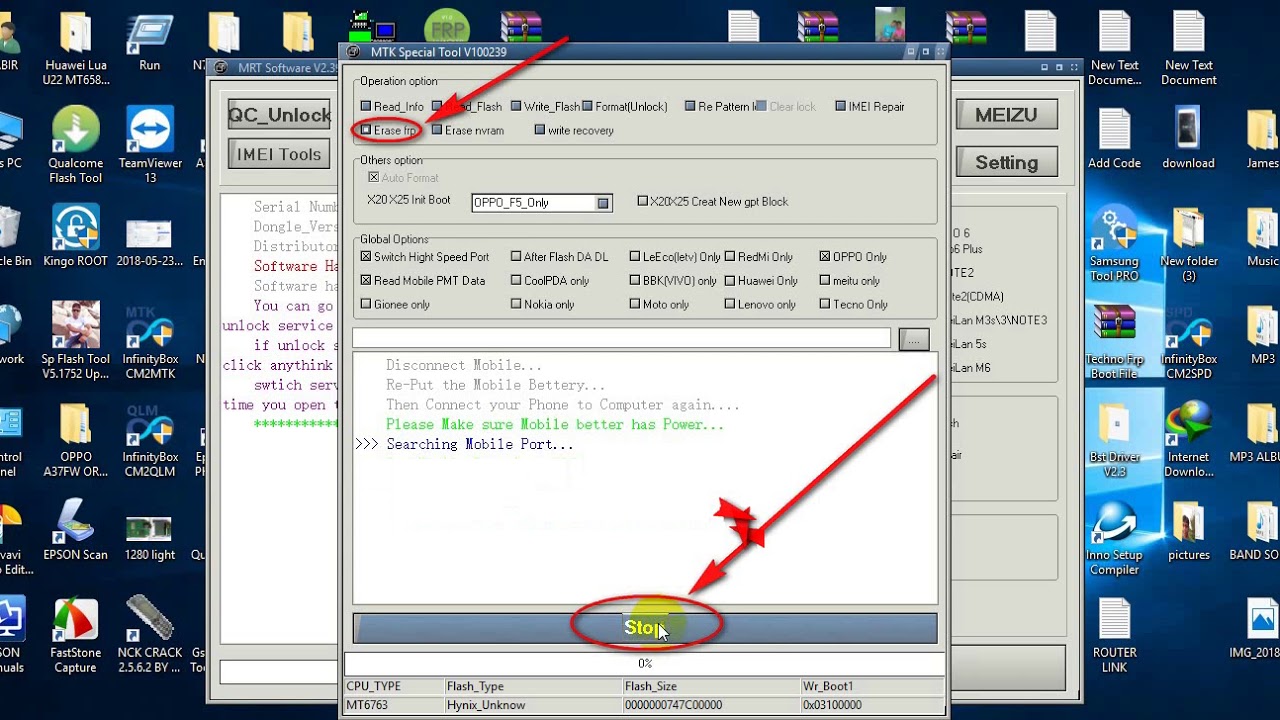This screenshot has height=720, width=1280.
Task: Open the 1280 light desktop file
Action: tap(150, 537)
